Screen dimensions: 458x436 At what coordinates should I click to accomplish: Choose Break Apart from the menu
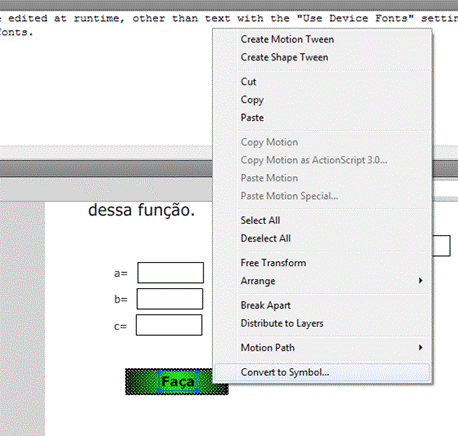[x=322, y=305]
